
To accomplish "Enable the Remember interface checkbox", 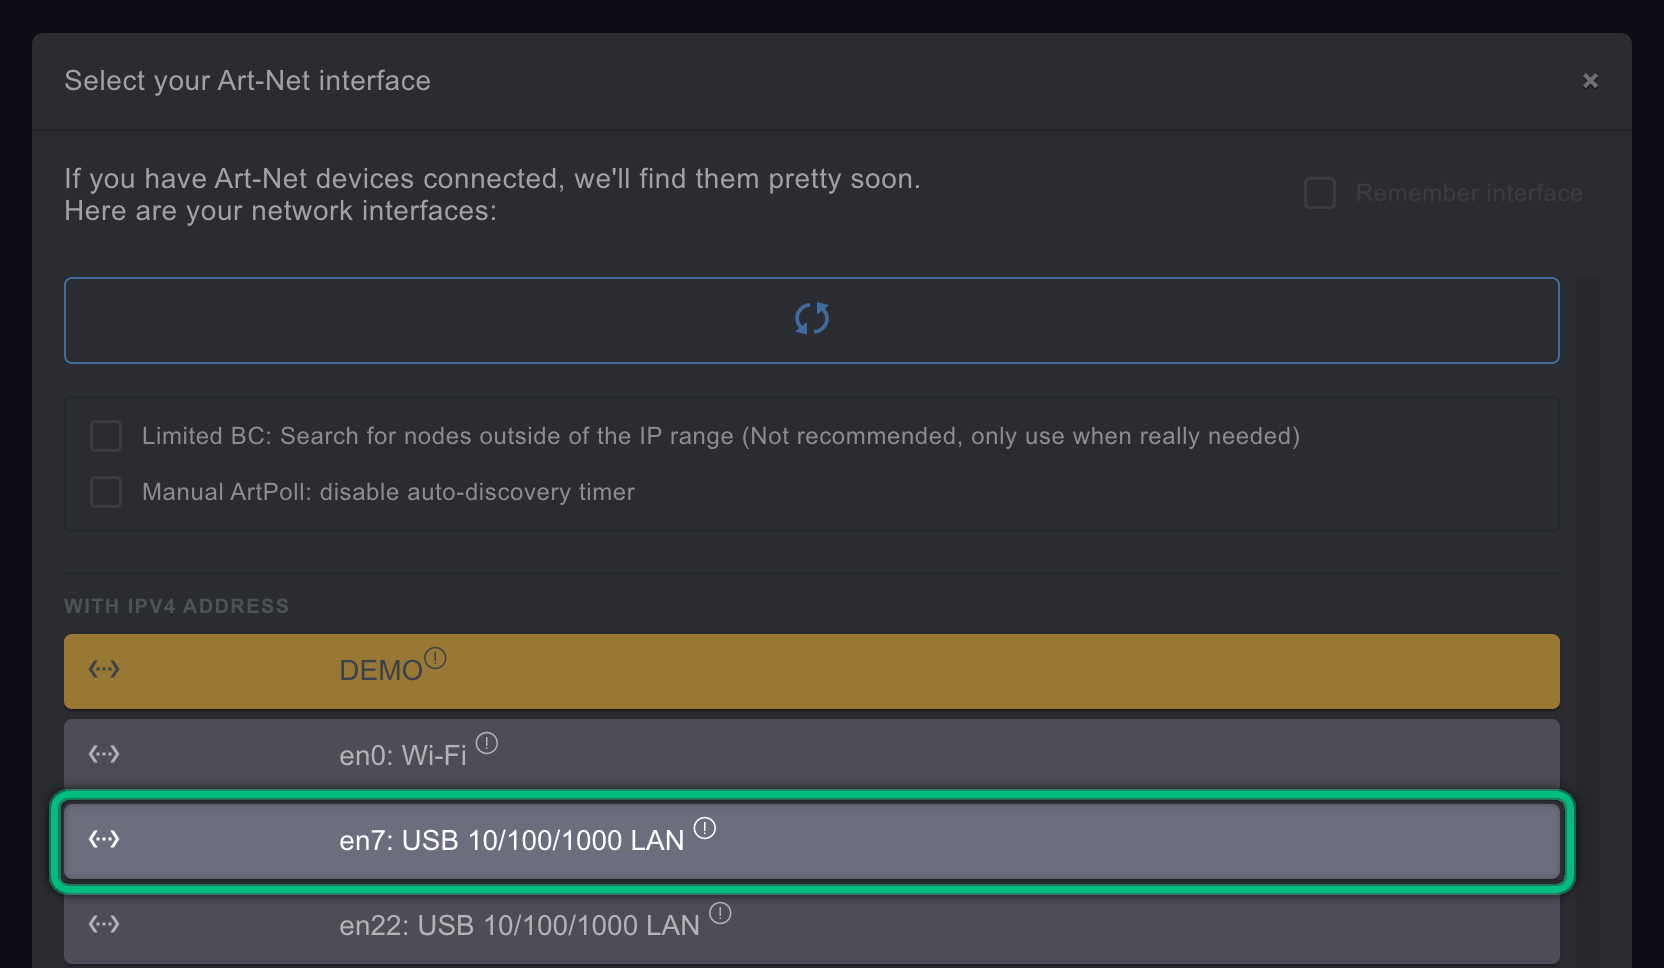I will point(1320,193).
